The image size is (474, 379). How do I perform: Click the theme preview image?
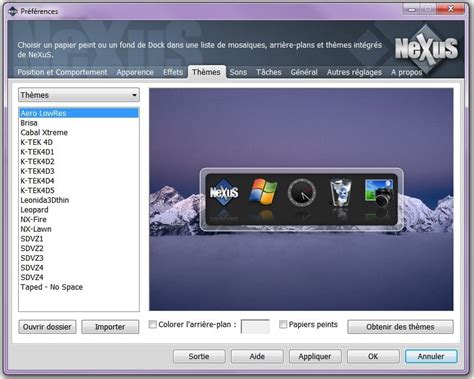[301, 199]
